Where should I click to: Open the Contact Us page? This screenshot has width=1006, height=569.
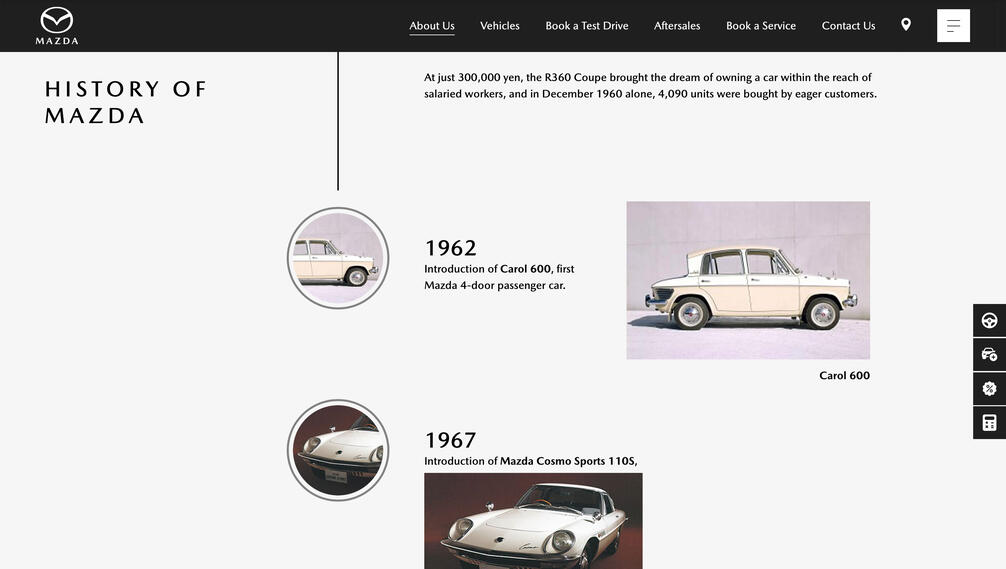848,26
